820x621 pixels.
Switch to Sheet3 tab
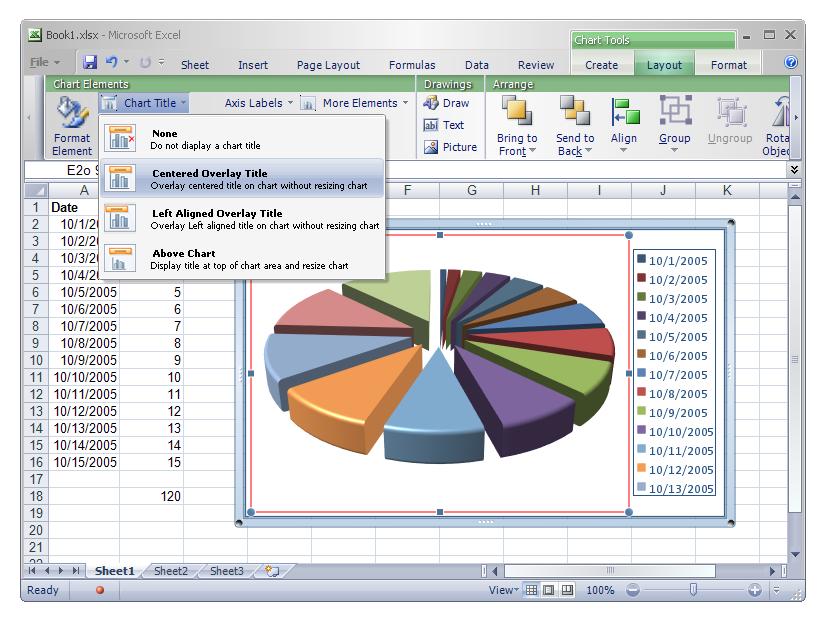[227, 571]
